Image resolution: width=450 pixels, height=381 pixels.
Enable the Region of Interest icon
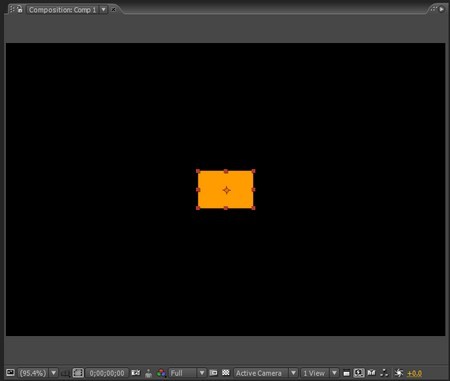click(x=213, y=373)
